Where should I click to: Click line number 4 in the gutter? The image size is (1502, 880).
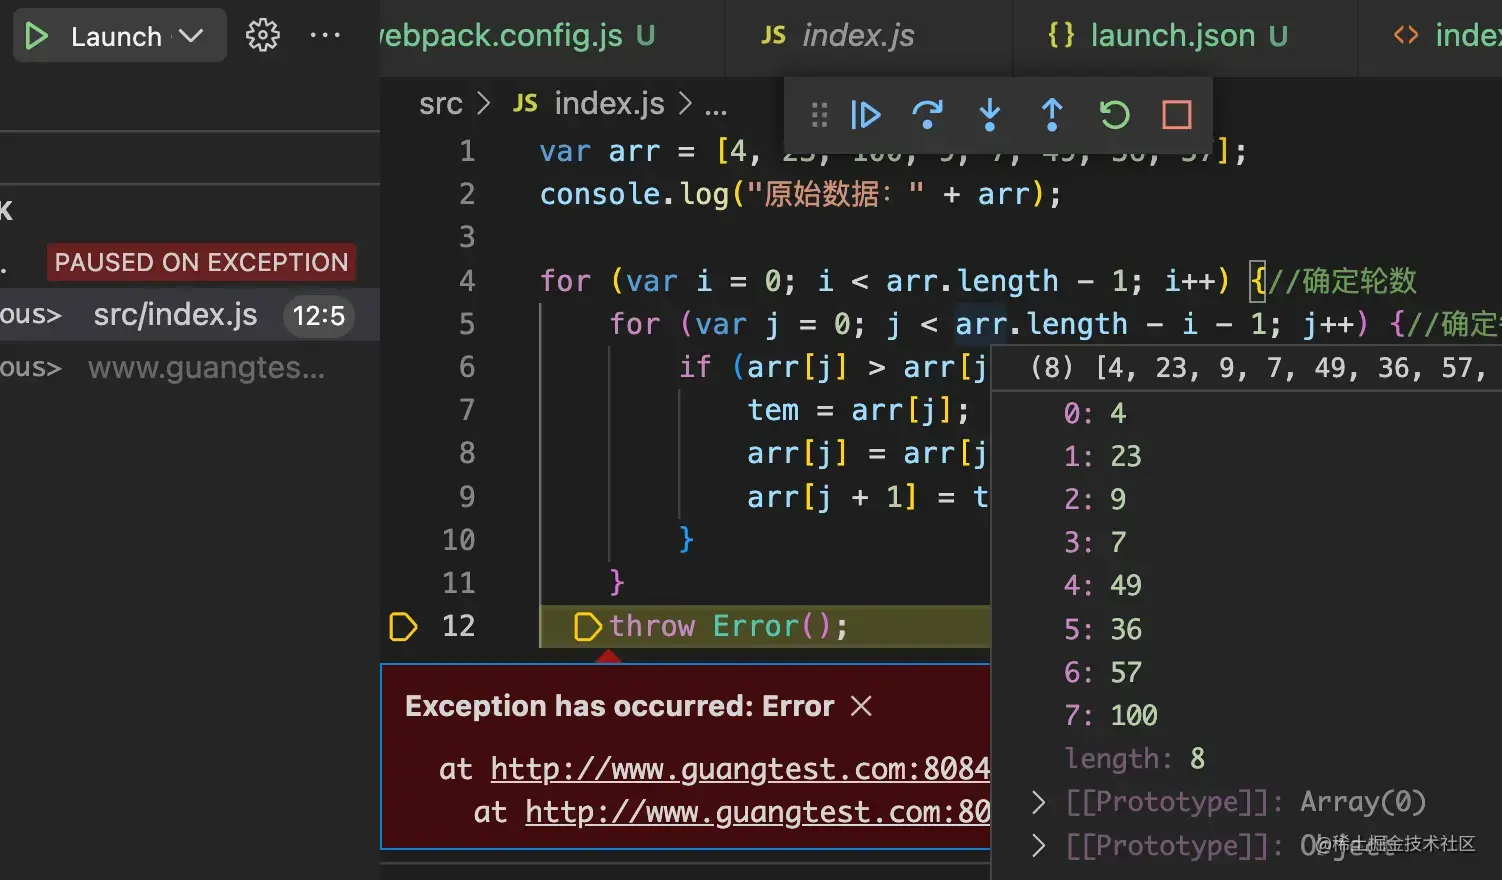click(467, 281)
